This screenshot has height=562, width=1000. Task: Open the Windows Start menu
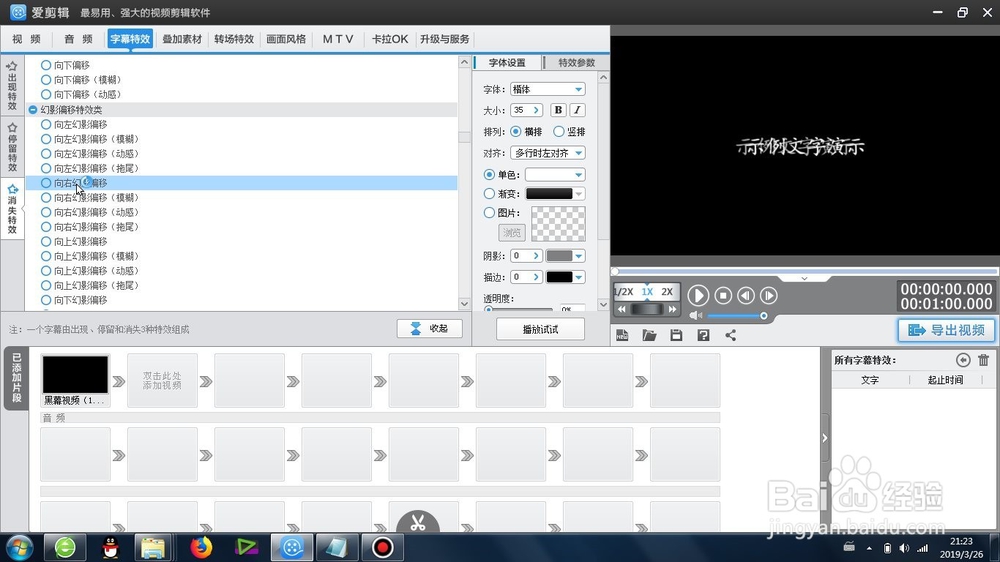18,547
